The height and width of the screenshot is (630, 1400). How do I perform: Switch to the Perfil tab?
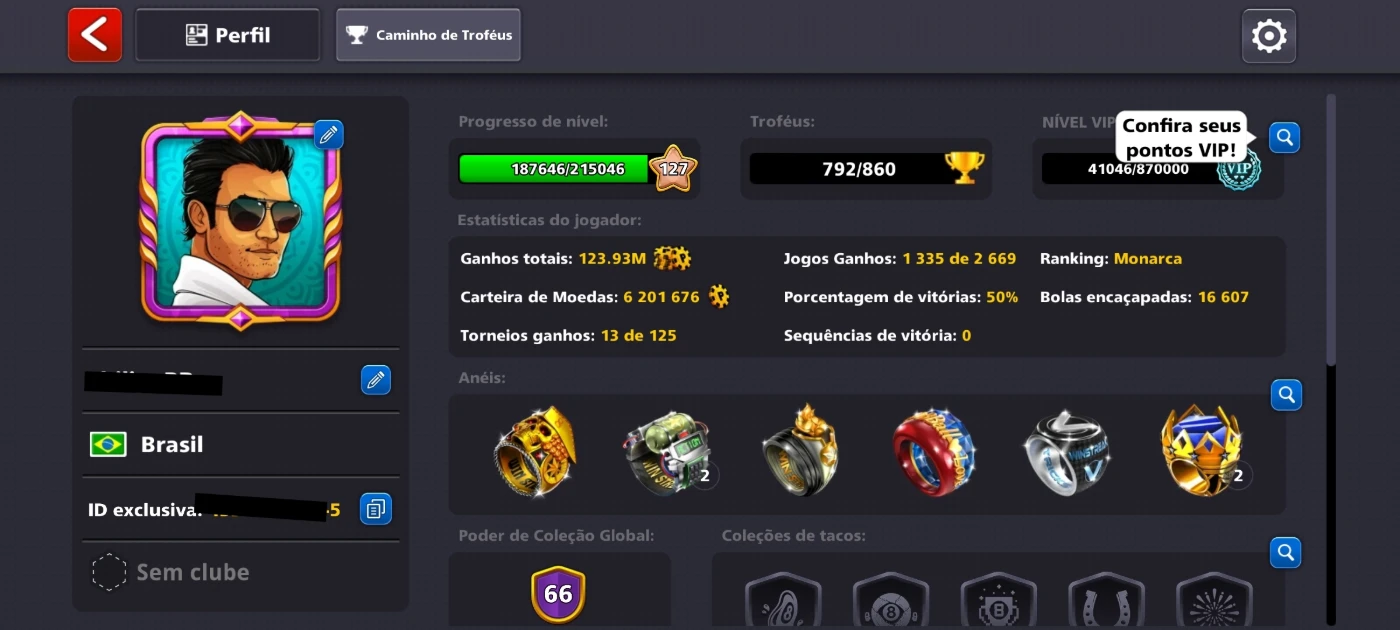click(228, 35)
